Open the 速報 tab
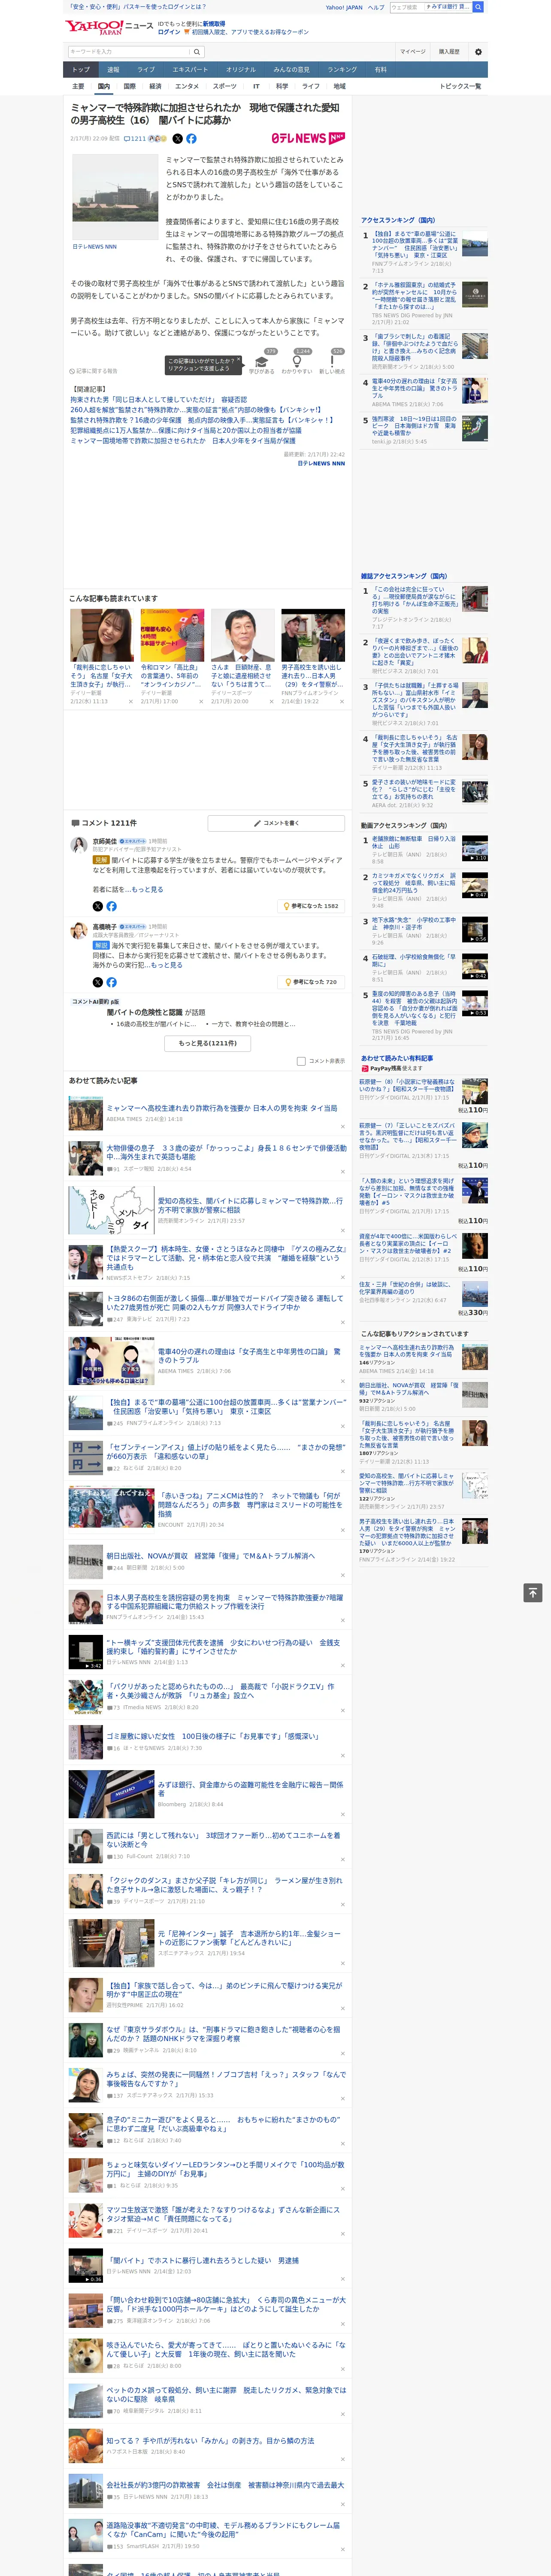551x2576 pixels. tap(113, 70)
